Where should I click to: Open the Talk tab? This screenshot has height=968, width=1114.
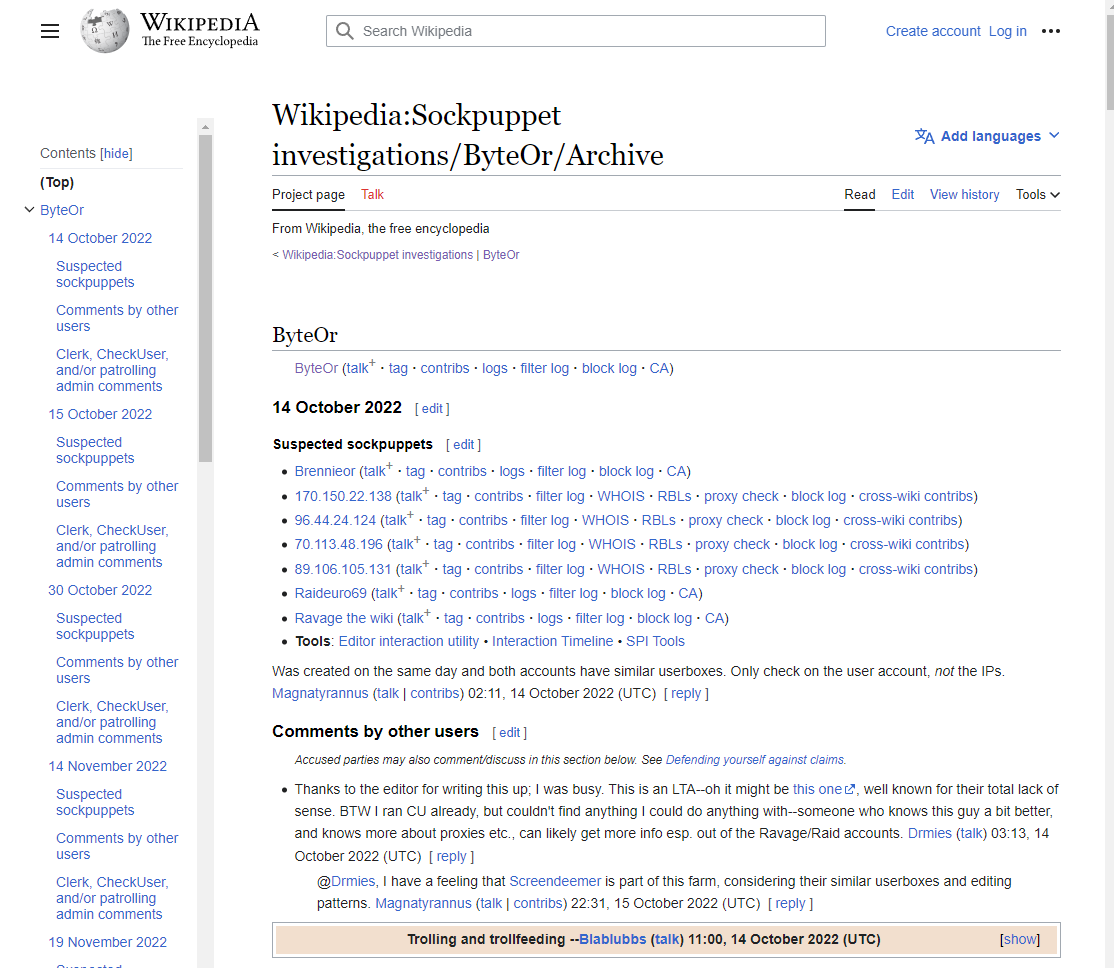[372, 195]
